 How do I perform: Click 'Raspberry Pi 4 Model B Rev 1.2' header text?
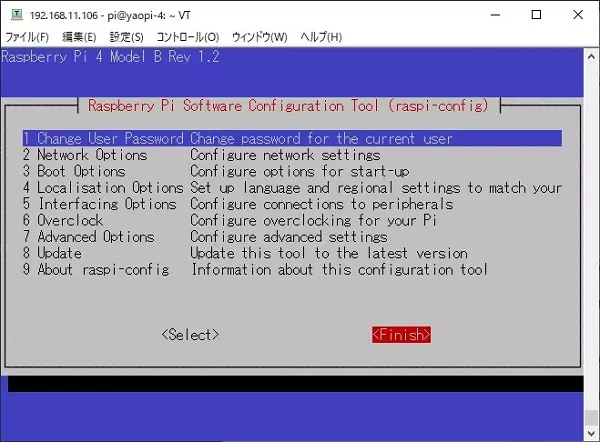click(x=110, y=57)
